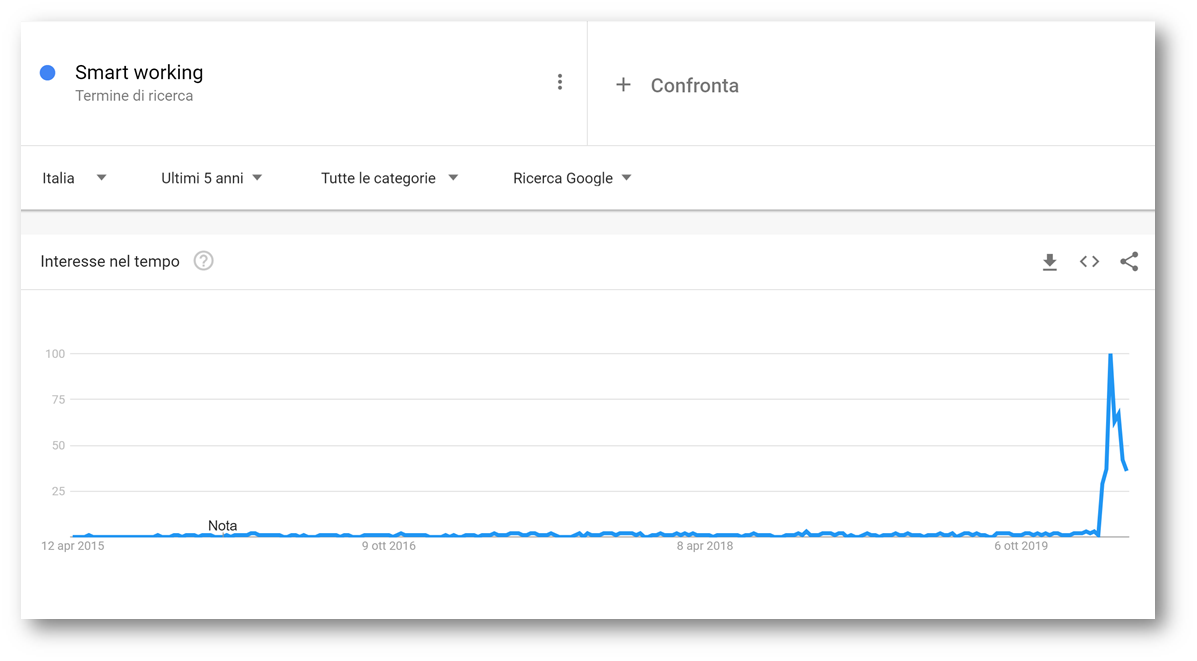1197x661 pixels.
Task: Click the Confronta compare text
Action: tap(695, 85)
